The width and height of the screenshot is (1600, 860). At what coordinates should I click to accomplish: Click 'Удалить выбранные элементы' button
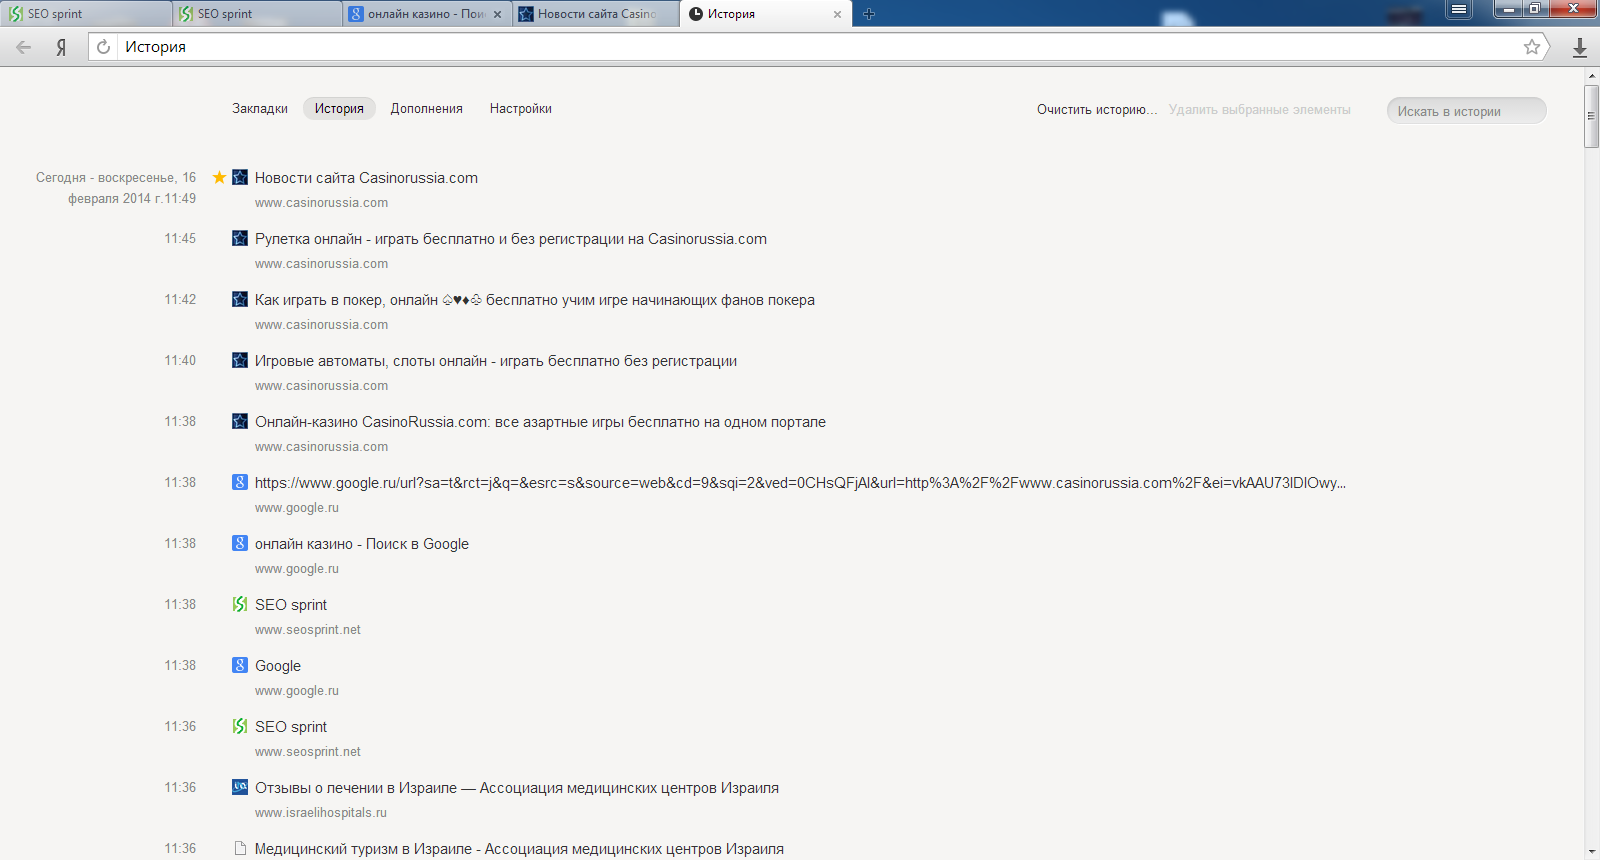(x=1260, y=110)
